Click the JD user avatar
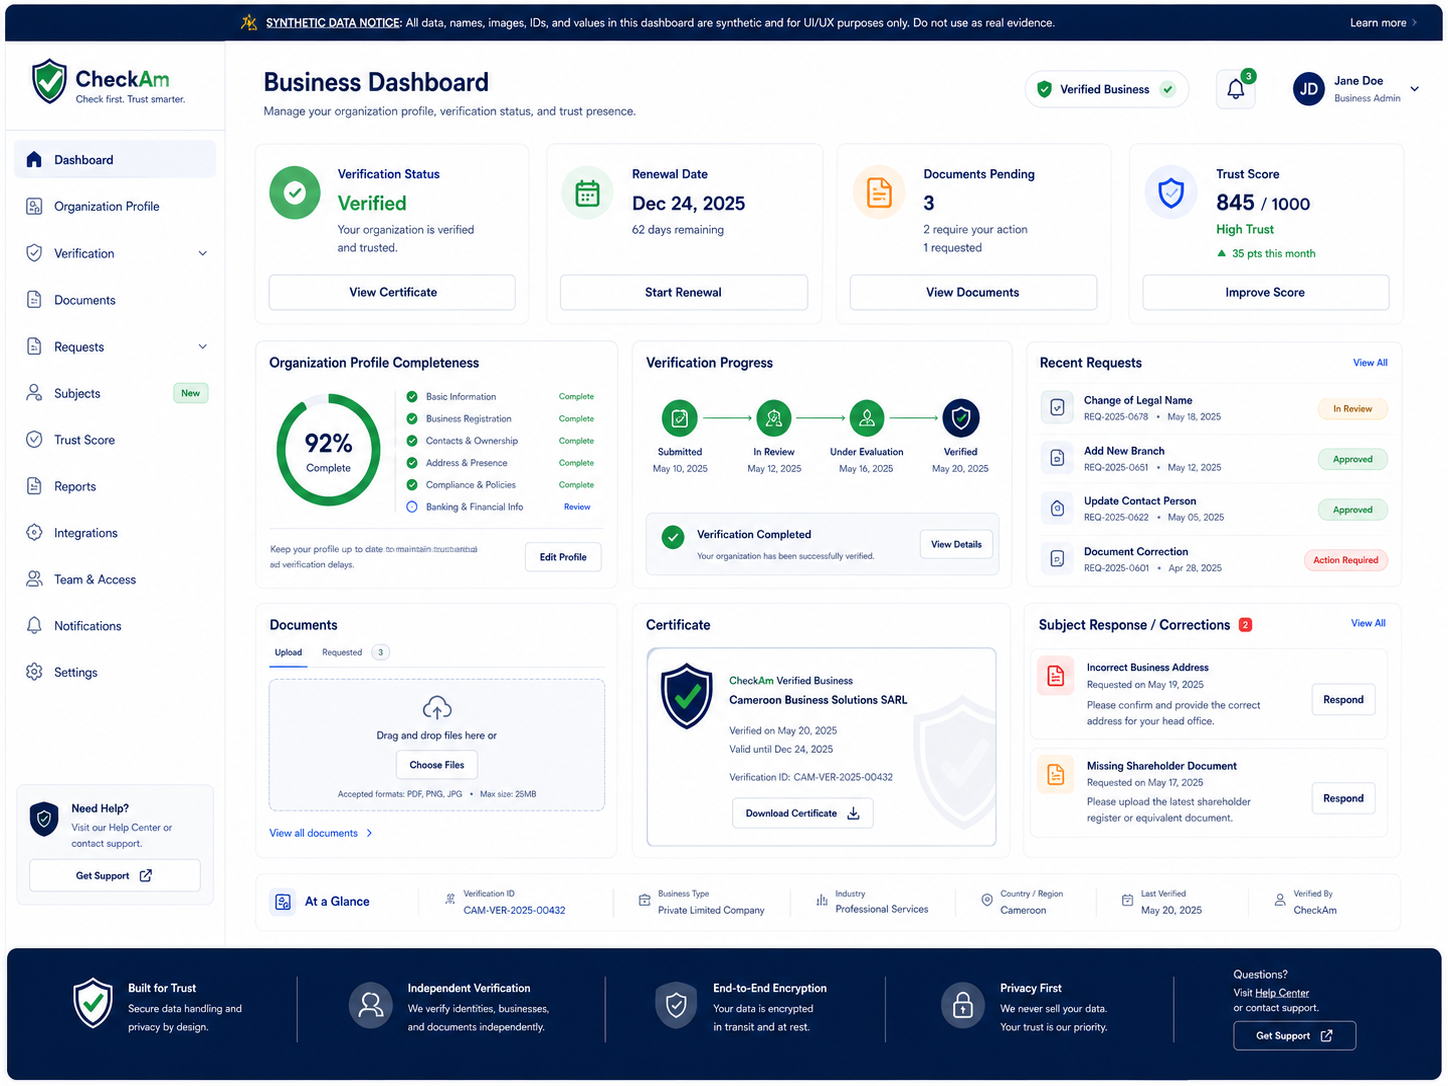Image resolution: width=1448 pixels, height=1086 pixels. coord(1309,89)
